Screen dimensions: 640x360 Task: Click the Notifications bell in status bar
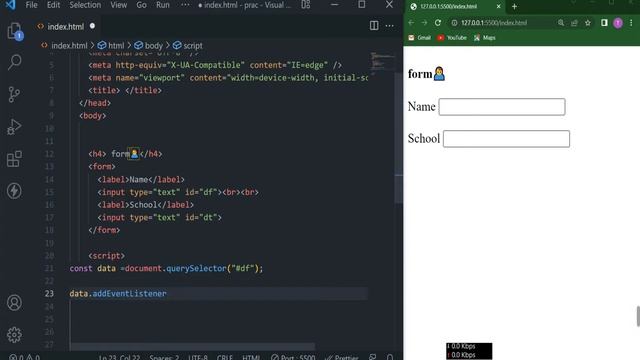(x=390, y=357)
